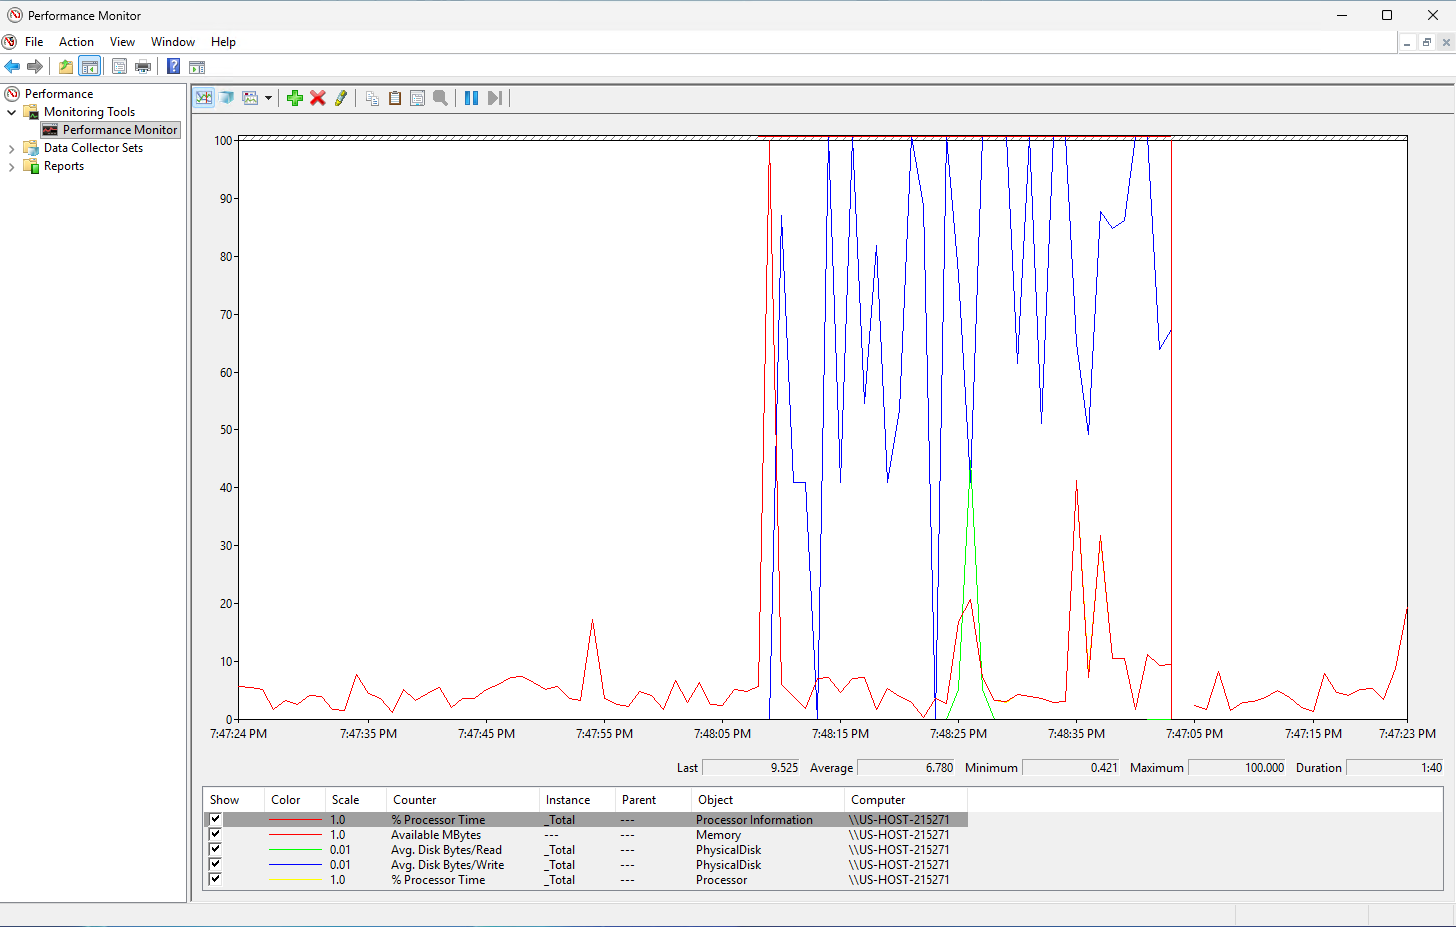This screenshot has height=927, width=1456.
Task: Click the Up One Level folder icon
Action: pyautogui.click(x=65, y=67)
